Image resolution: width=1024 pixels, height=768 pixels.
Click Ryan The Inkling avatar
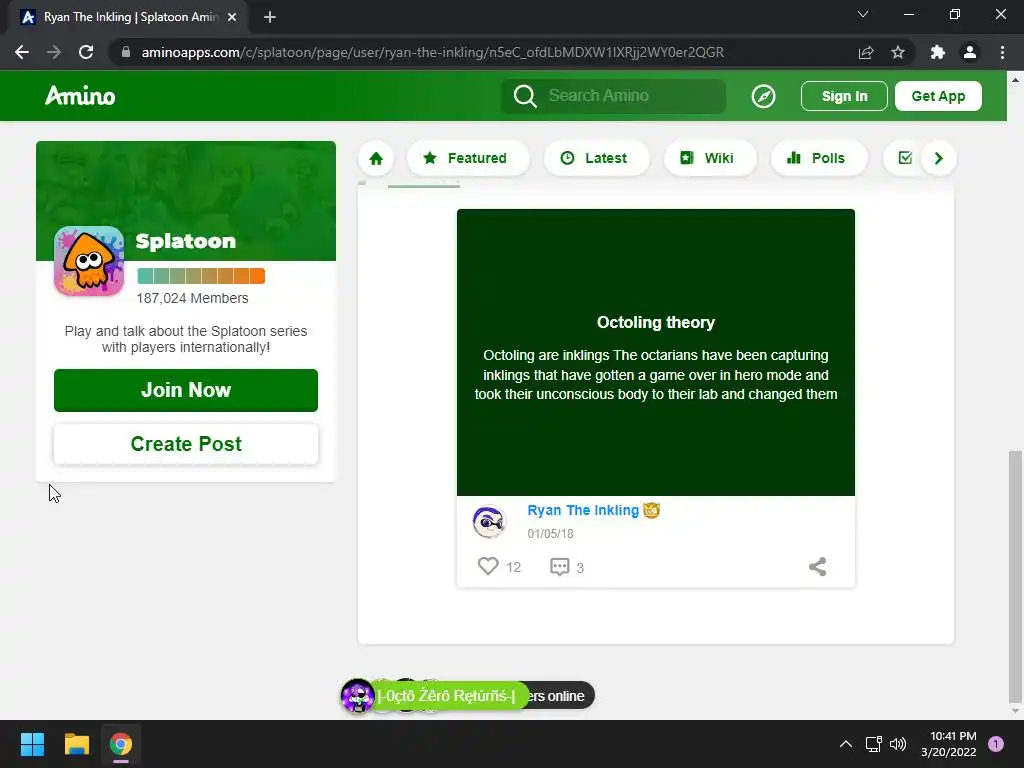[x=489, y=522]
